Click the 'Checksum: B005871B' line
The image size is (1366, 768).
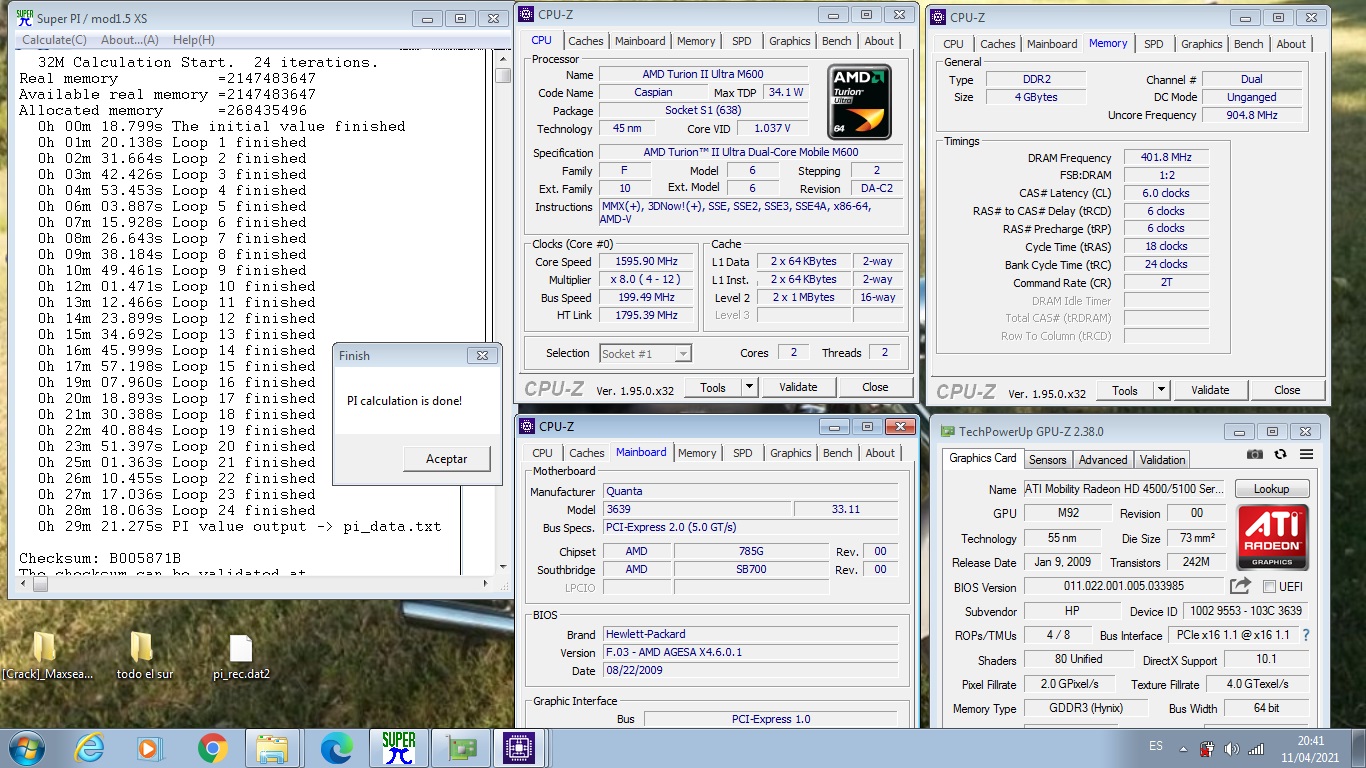pyautogui.click(x=100, y=558)
